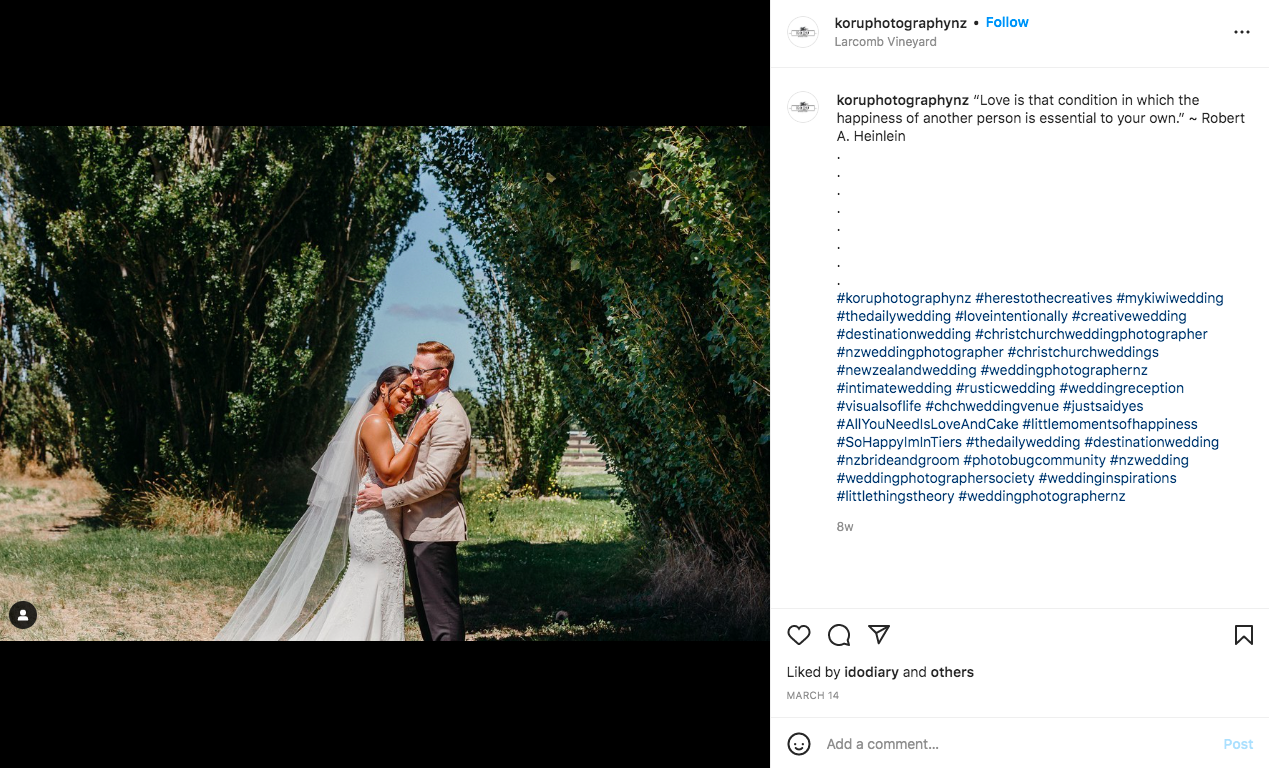The image size is (1269, 768).
Task: Open the three-dot more options menu
Action: (1242, 32)
